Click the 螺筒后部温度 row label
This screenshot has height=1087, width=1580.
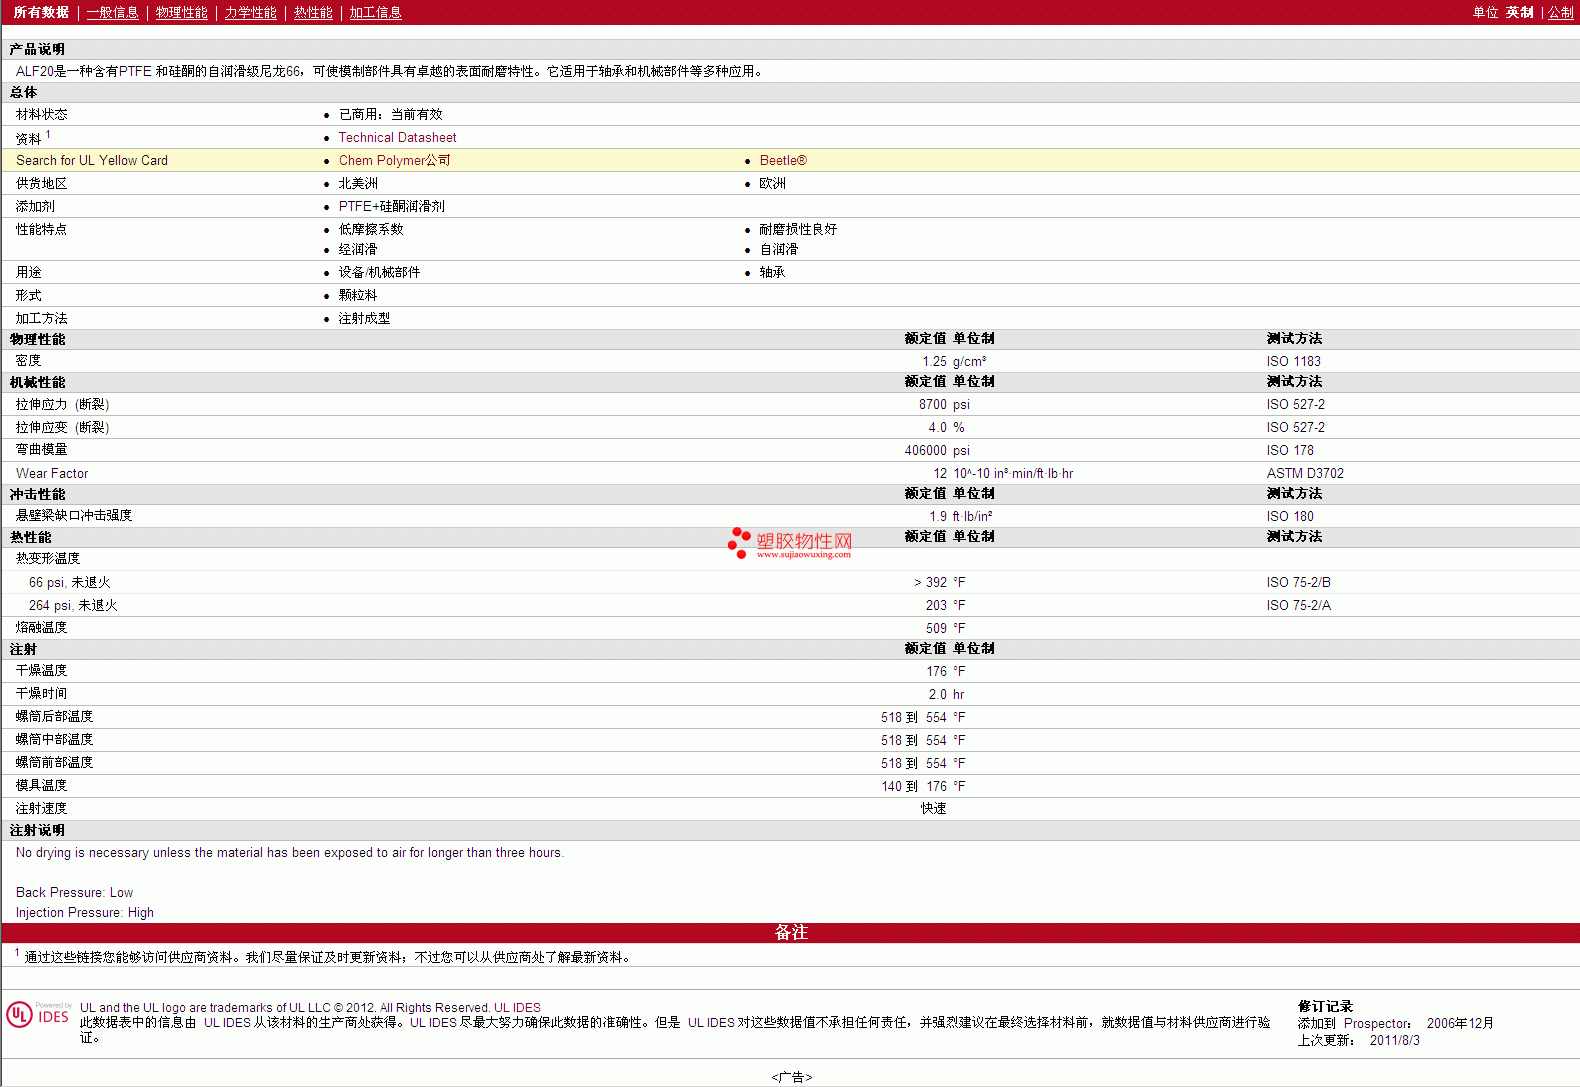(54, 716)
